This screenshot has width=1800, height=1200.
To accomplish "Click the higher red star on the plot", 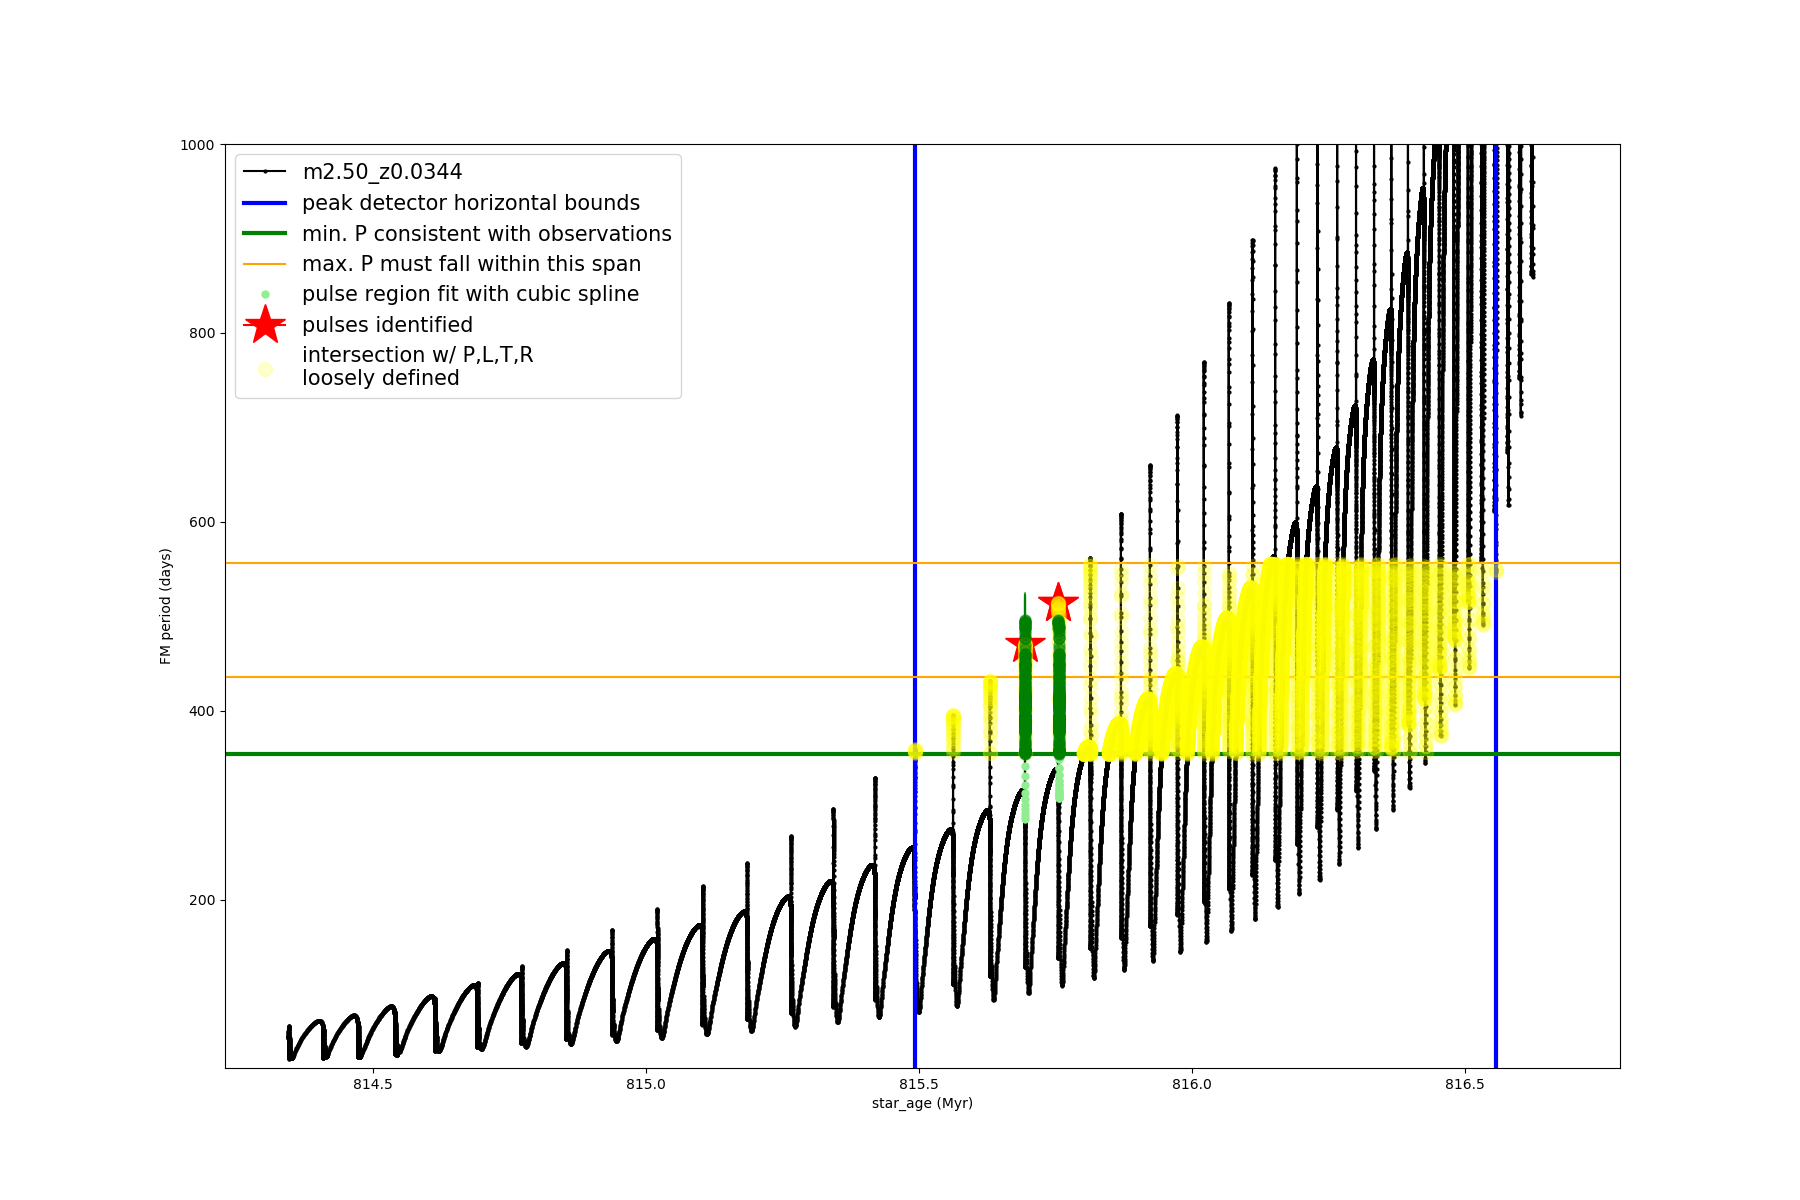I will [x=1058, y=603].
